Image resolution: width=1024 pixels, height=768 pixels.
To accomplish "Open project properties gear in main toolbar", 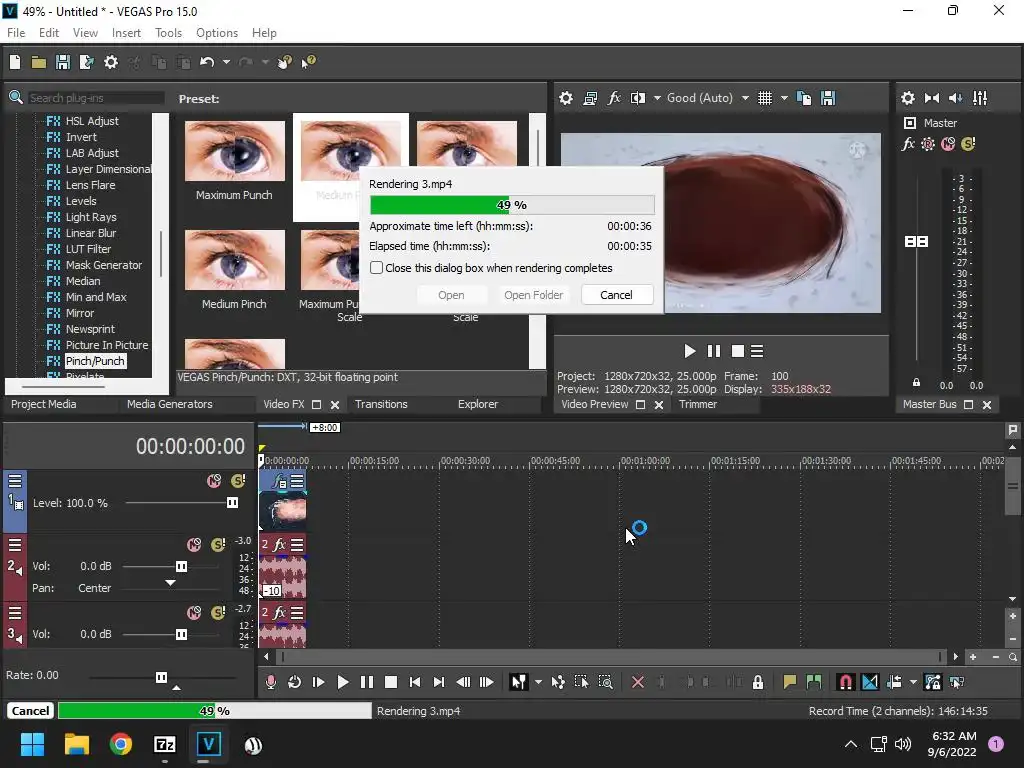I will [x=111, y=62].
